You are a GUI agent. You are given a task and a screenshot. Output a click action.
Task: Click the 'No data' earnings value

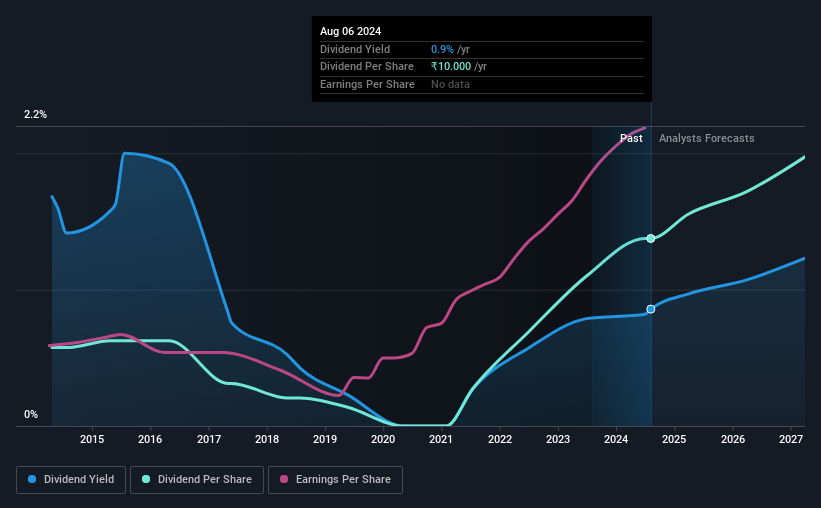pyautogui.click(x=450, y=84)
